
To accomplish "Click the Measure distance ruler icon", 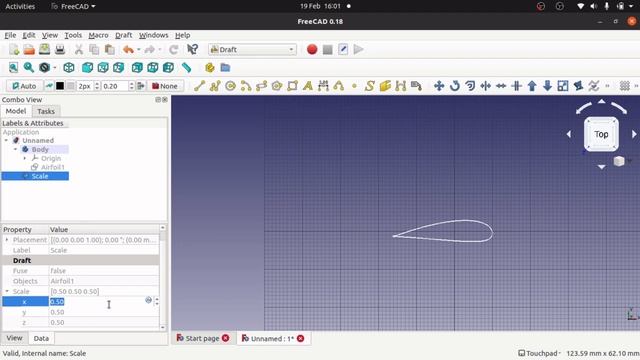I will [x=187, y=67].
